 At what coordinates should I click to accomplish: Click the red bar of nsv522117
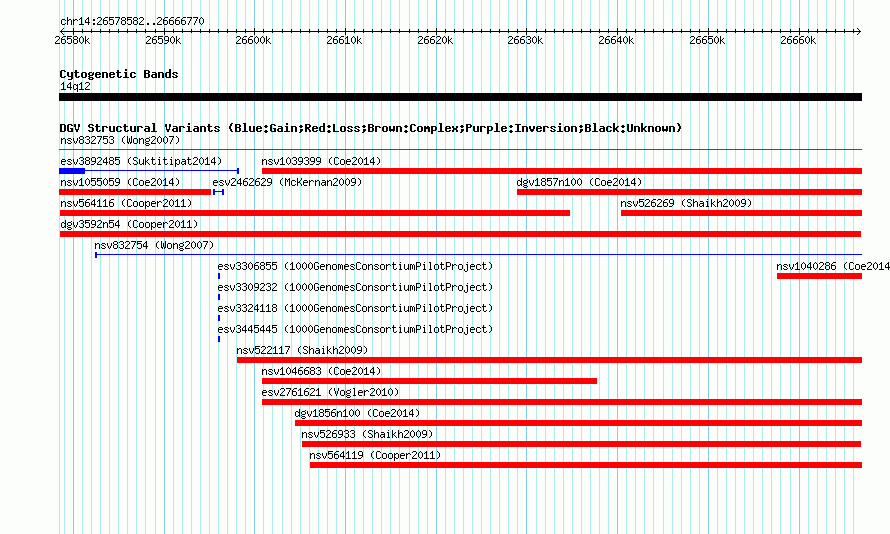549,360
